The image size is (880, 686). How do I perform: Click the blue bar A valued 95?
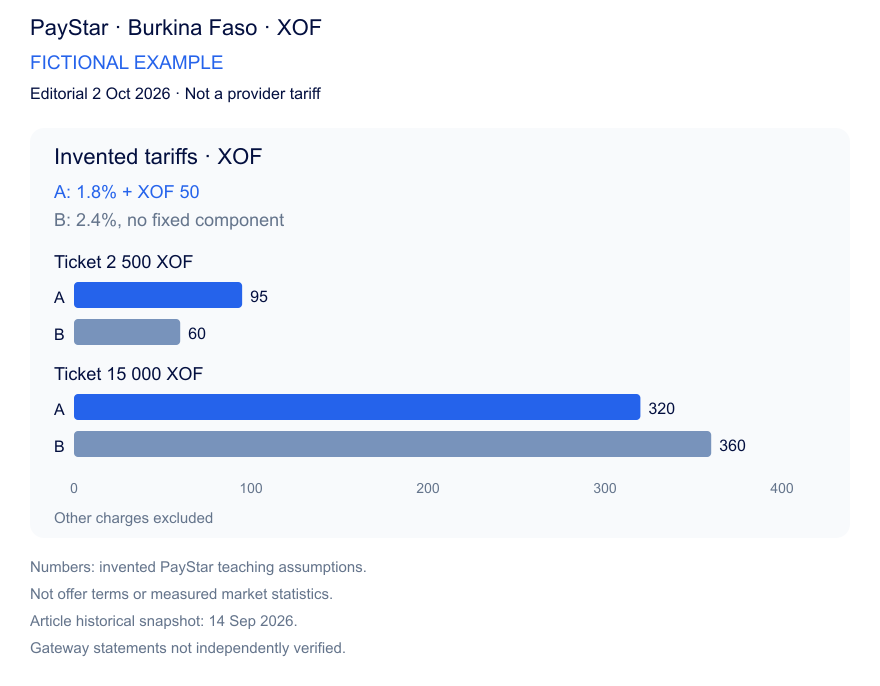[x=158, y=295]
